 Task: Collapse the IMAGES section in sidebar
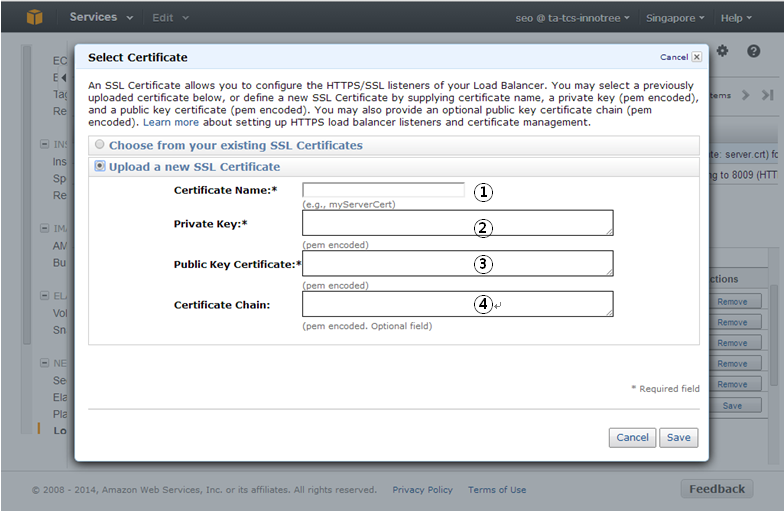44,228
